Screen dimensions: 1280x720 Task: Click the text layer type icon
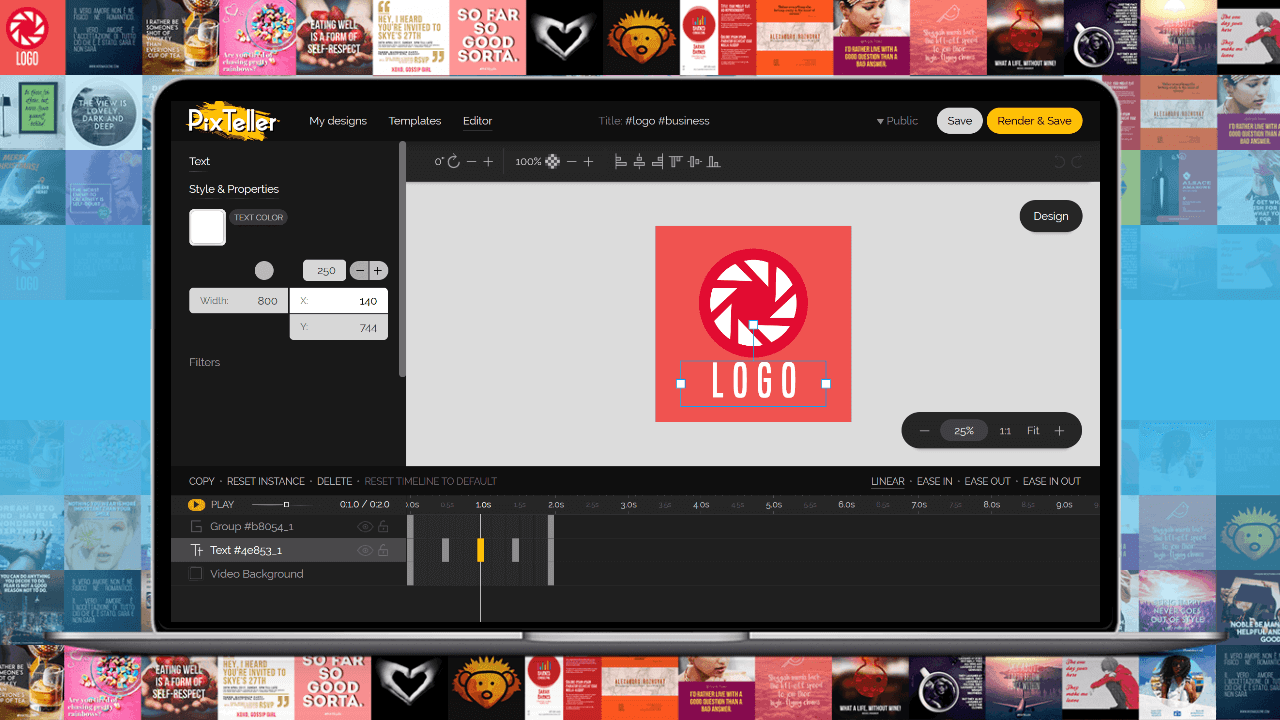pos(195,550)
